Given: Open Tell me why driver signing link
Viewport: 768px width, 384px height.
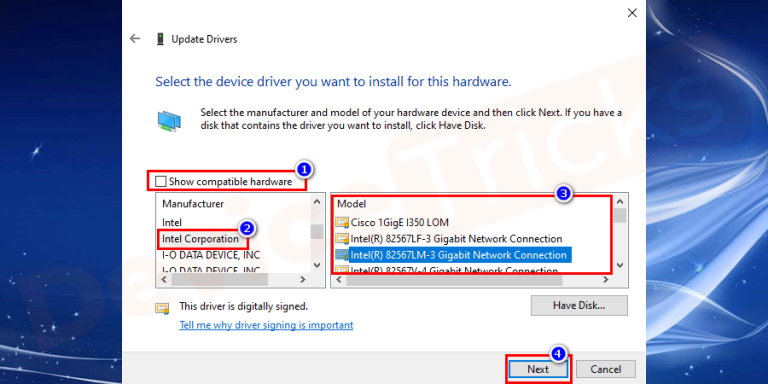Looking at the screenshot, I should (266, 325).
